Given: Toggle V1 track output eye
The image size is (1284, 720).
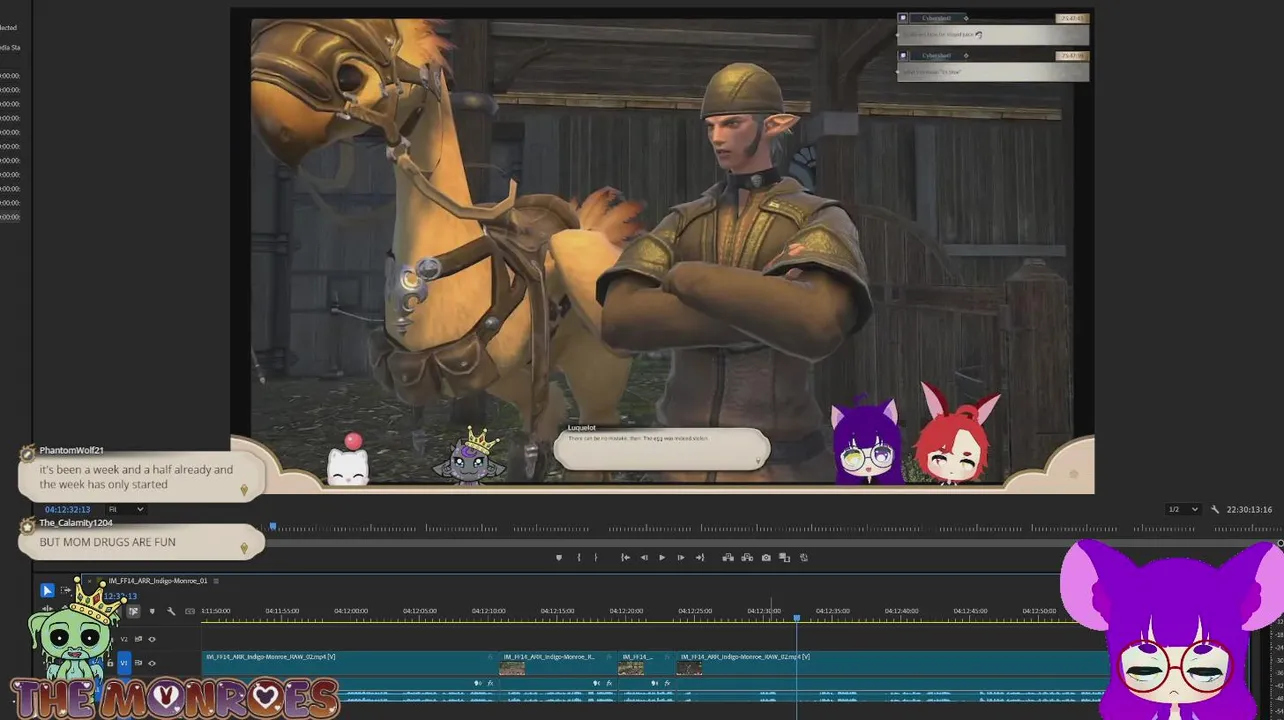Looking at the screenshot, I should tap(152, 663).
